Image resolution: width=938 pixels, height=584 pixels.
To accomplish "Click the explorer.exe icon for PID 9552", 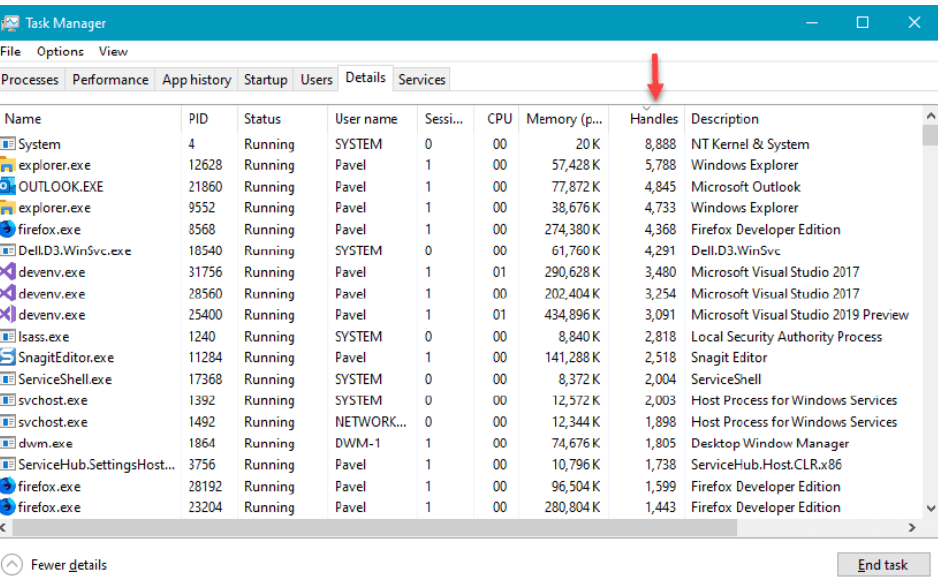I will point(7,208).
